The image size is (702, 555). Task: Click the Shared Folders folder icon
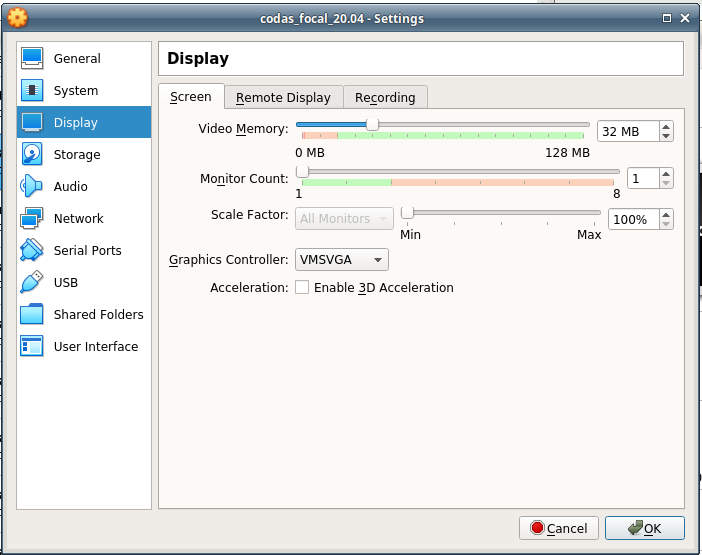pyautogui.click(x=32, y=314)
